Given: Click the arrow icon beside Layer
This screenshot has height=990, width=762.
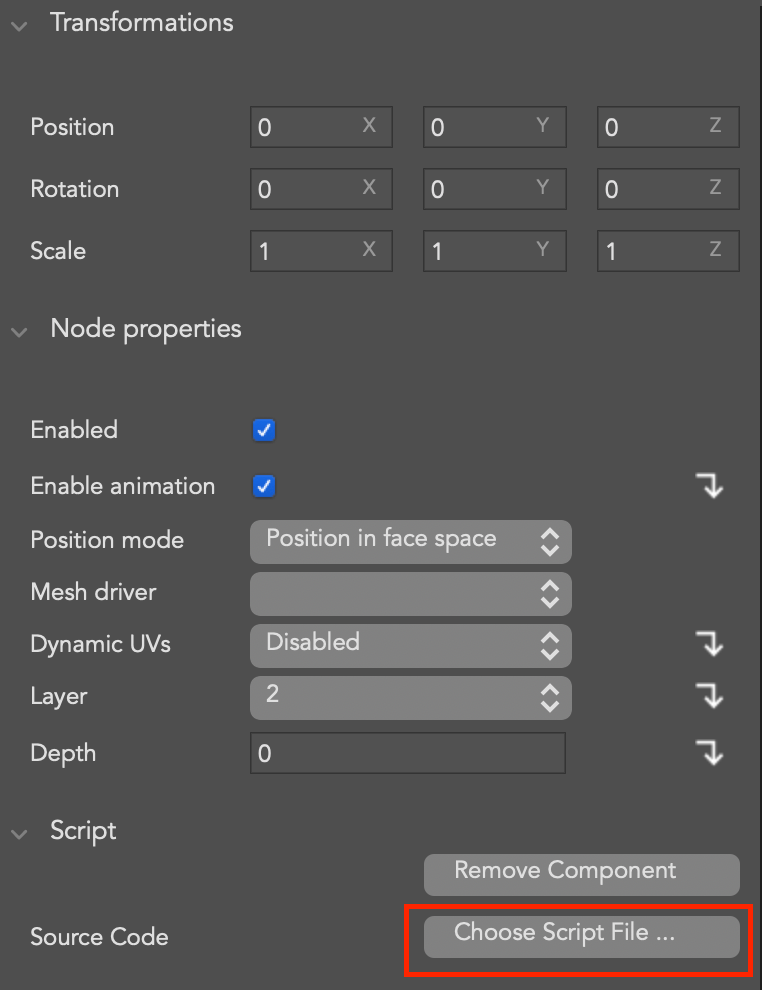Looking at the screenshot, I should coord(710,697).
